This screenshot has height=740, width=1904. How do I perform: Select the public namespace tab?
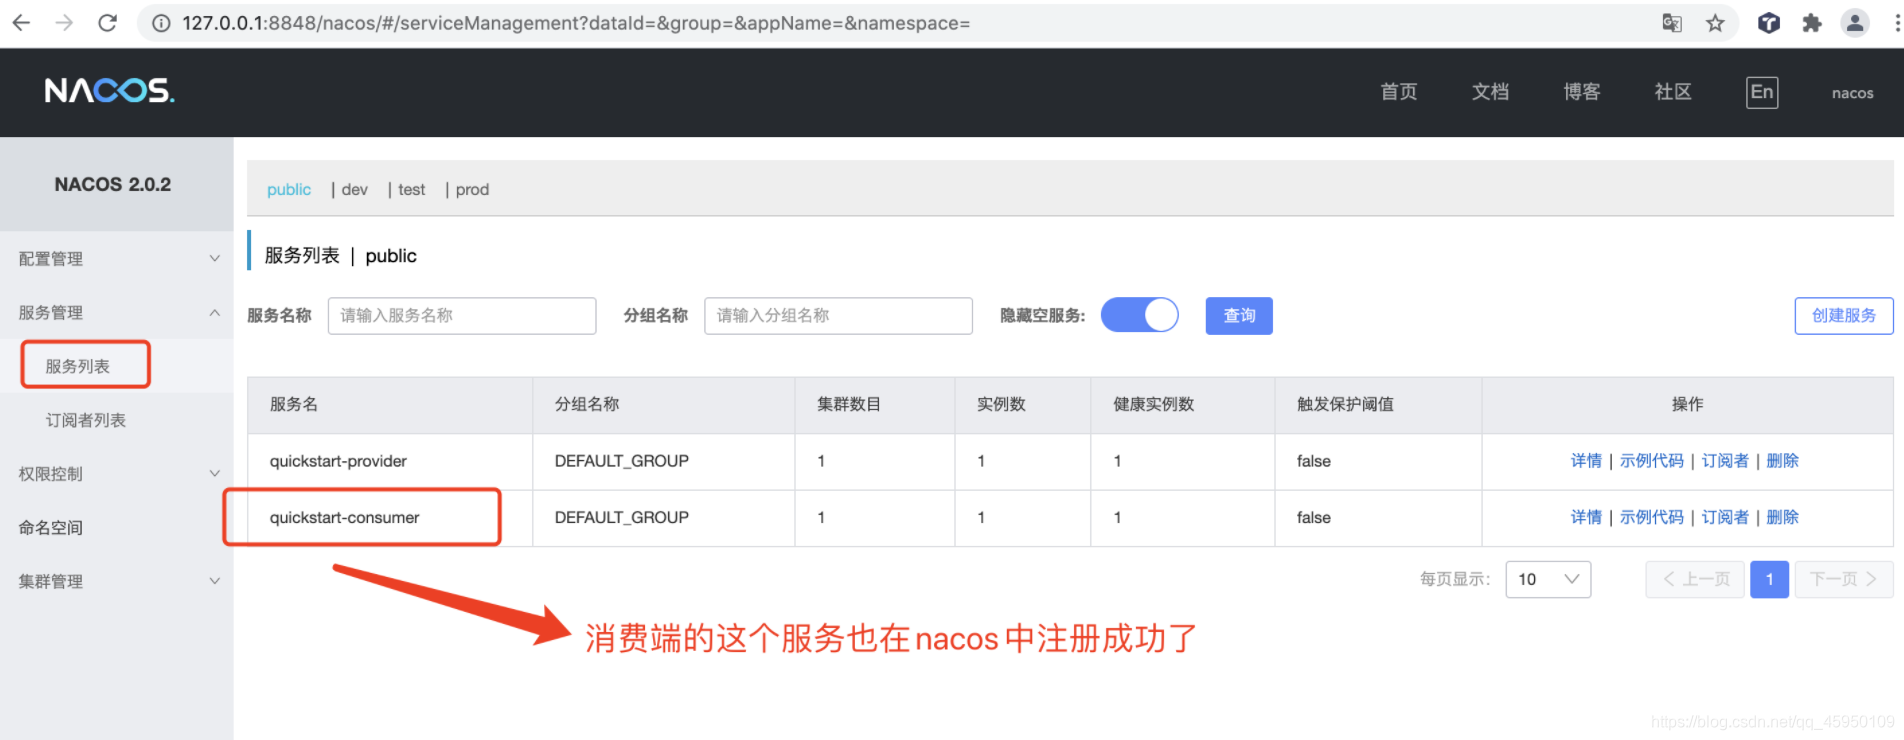(289, 189)
